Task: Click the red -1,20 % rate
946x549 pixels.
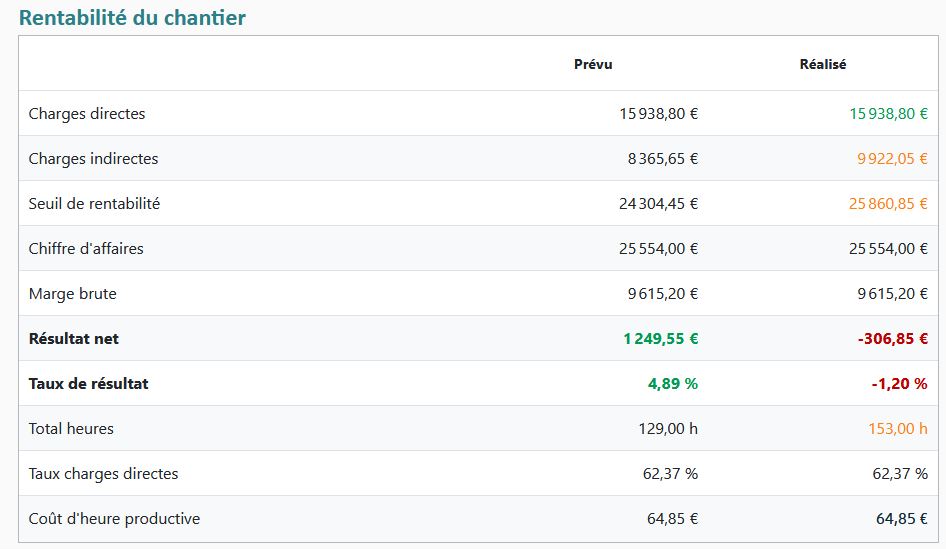Action: [x=899, y=384]
